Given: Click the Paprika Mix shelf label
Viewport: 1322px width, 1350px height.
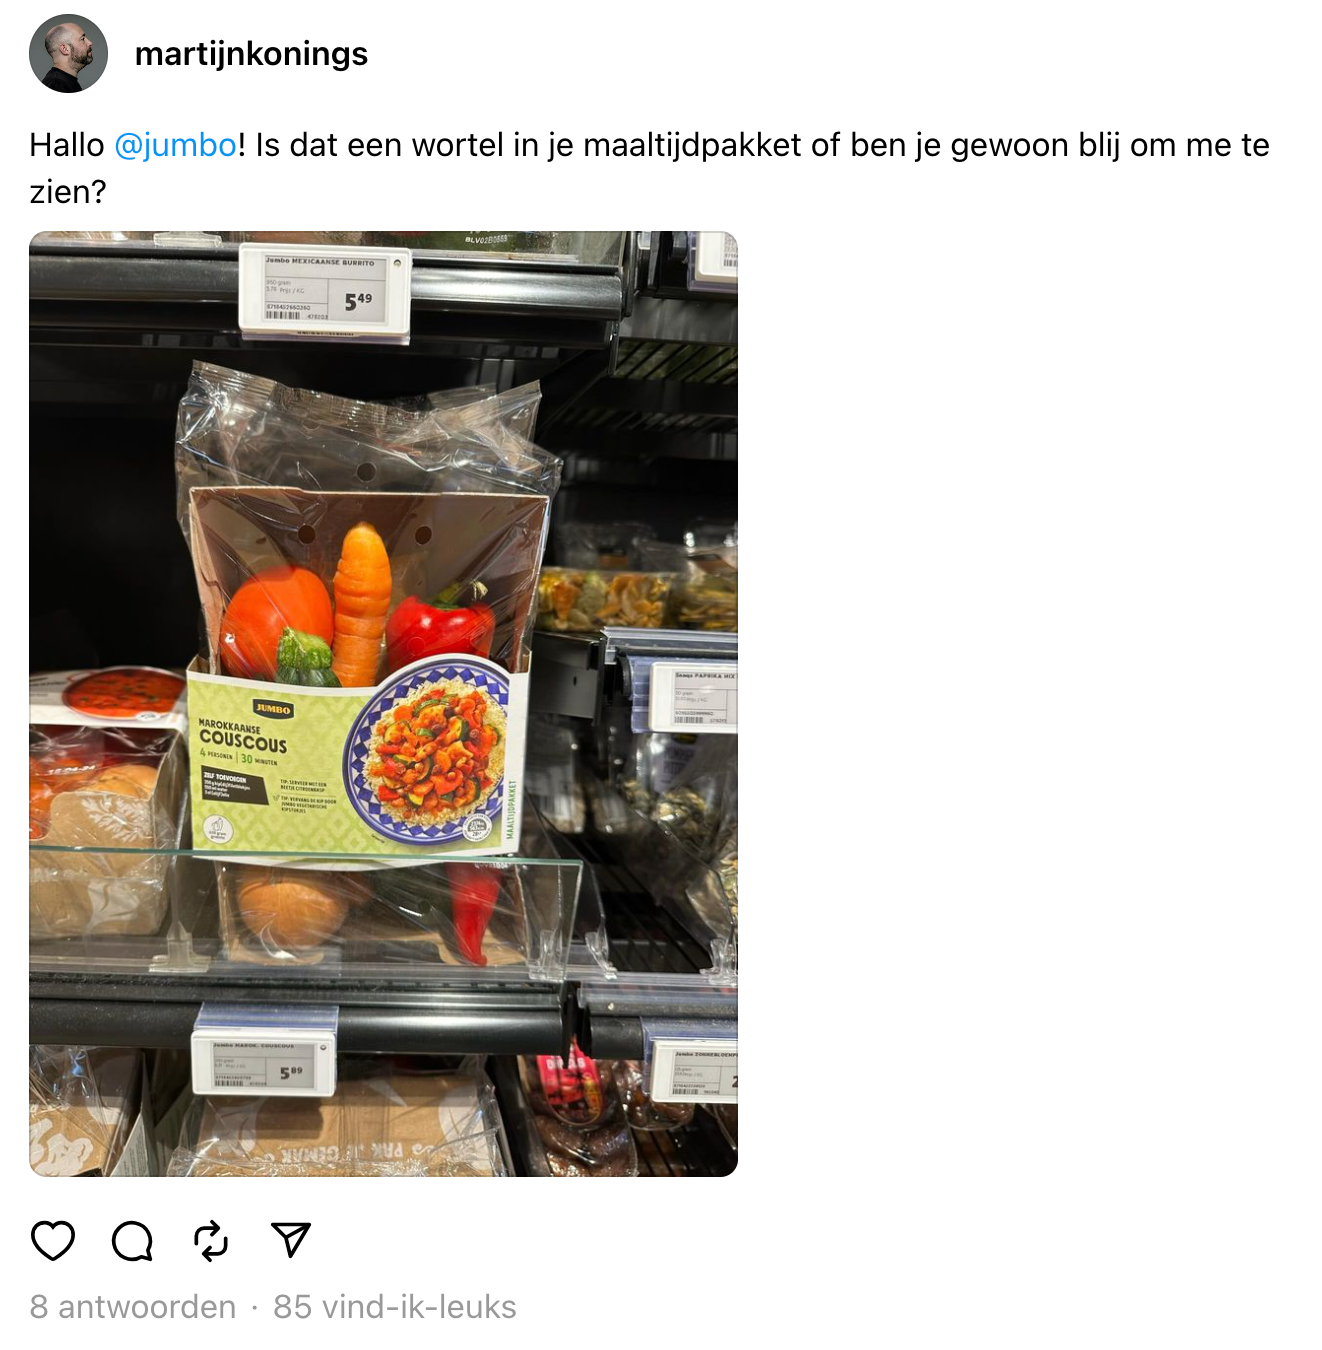Looking at the screenshot, I should pyautogui.click(x=692, y=696).
